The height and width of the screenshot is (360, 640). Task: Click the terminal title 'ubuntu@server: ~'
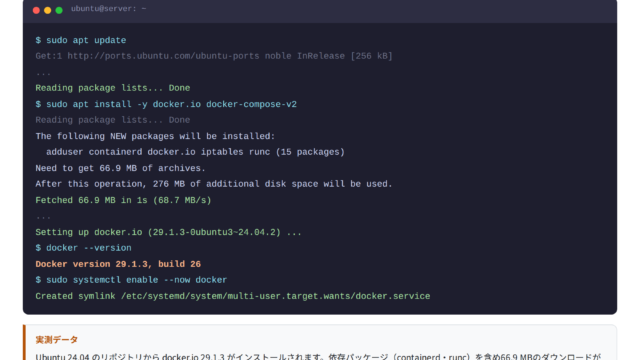109,9
